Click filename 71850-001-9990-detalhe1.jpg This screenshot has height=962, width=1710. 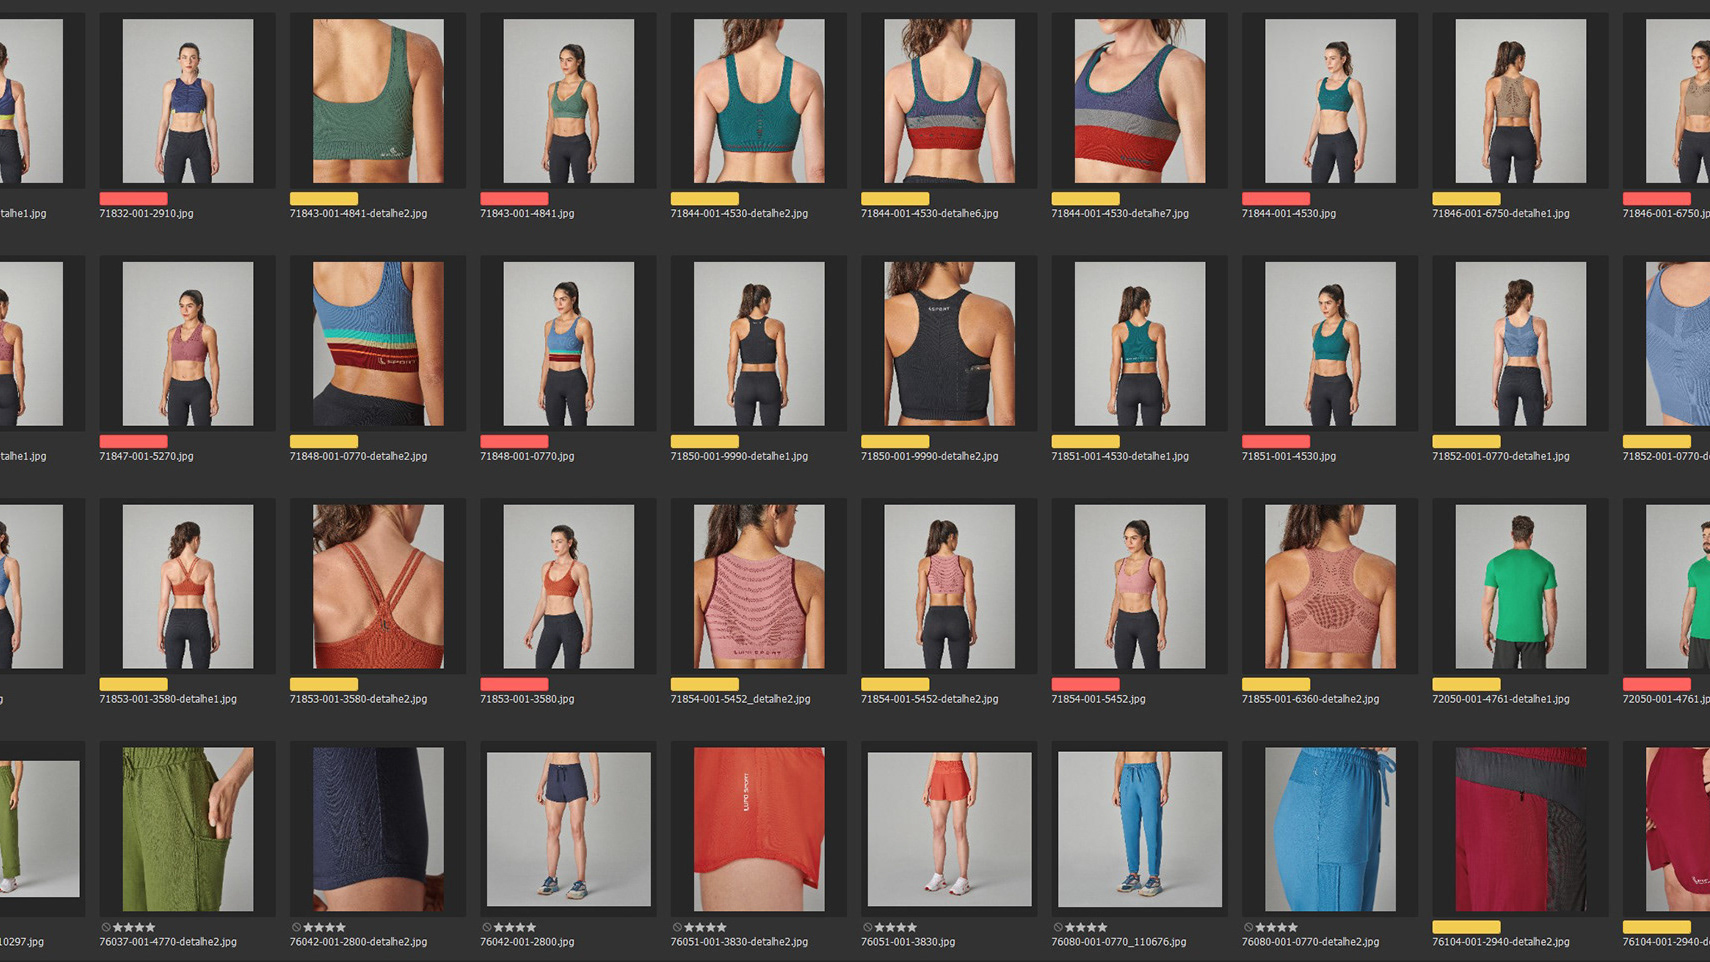pos(739,456)
